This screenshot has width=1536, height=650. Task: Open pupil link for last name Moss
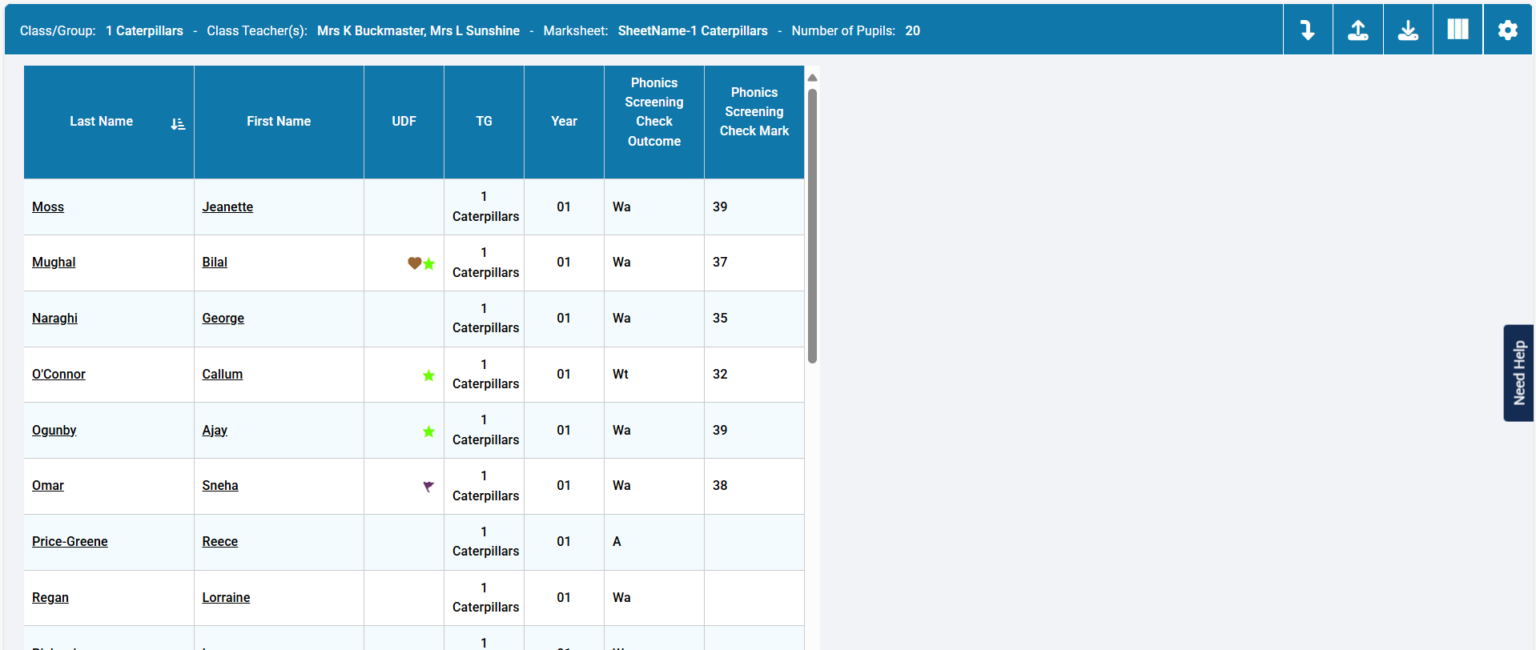tap(48, 207)
